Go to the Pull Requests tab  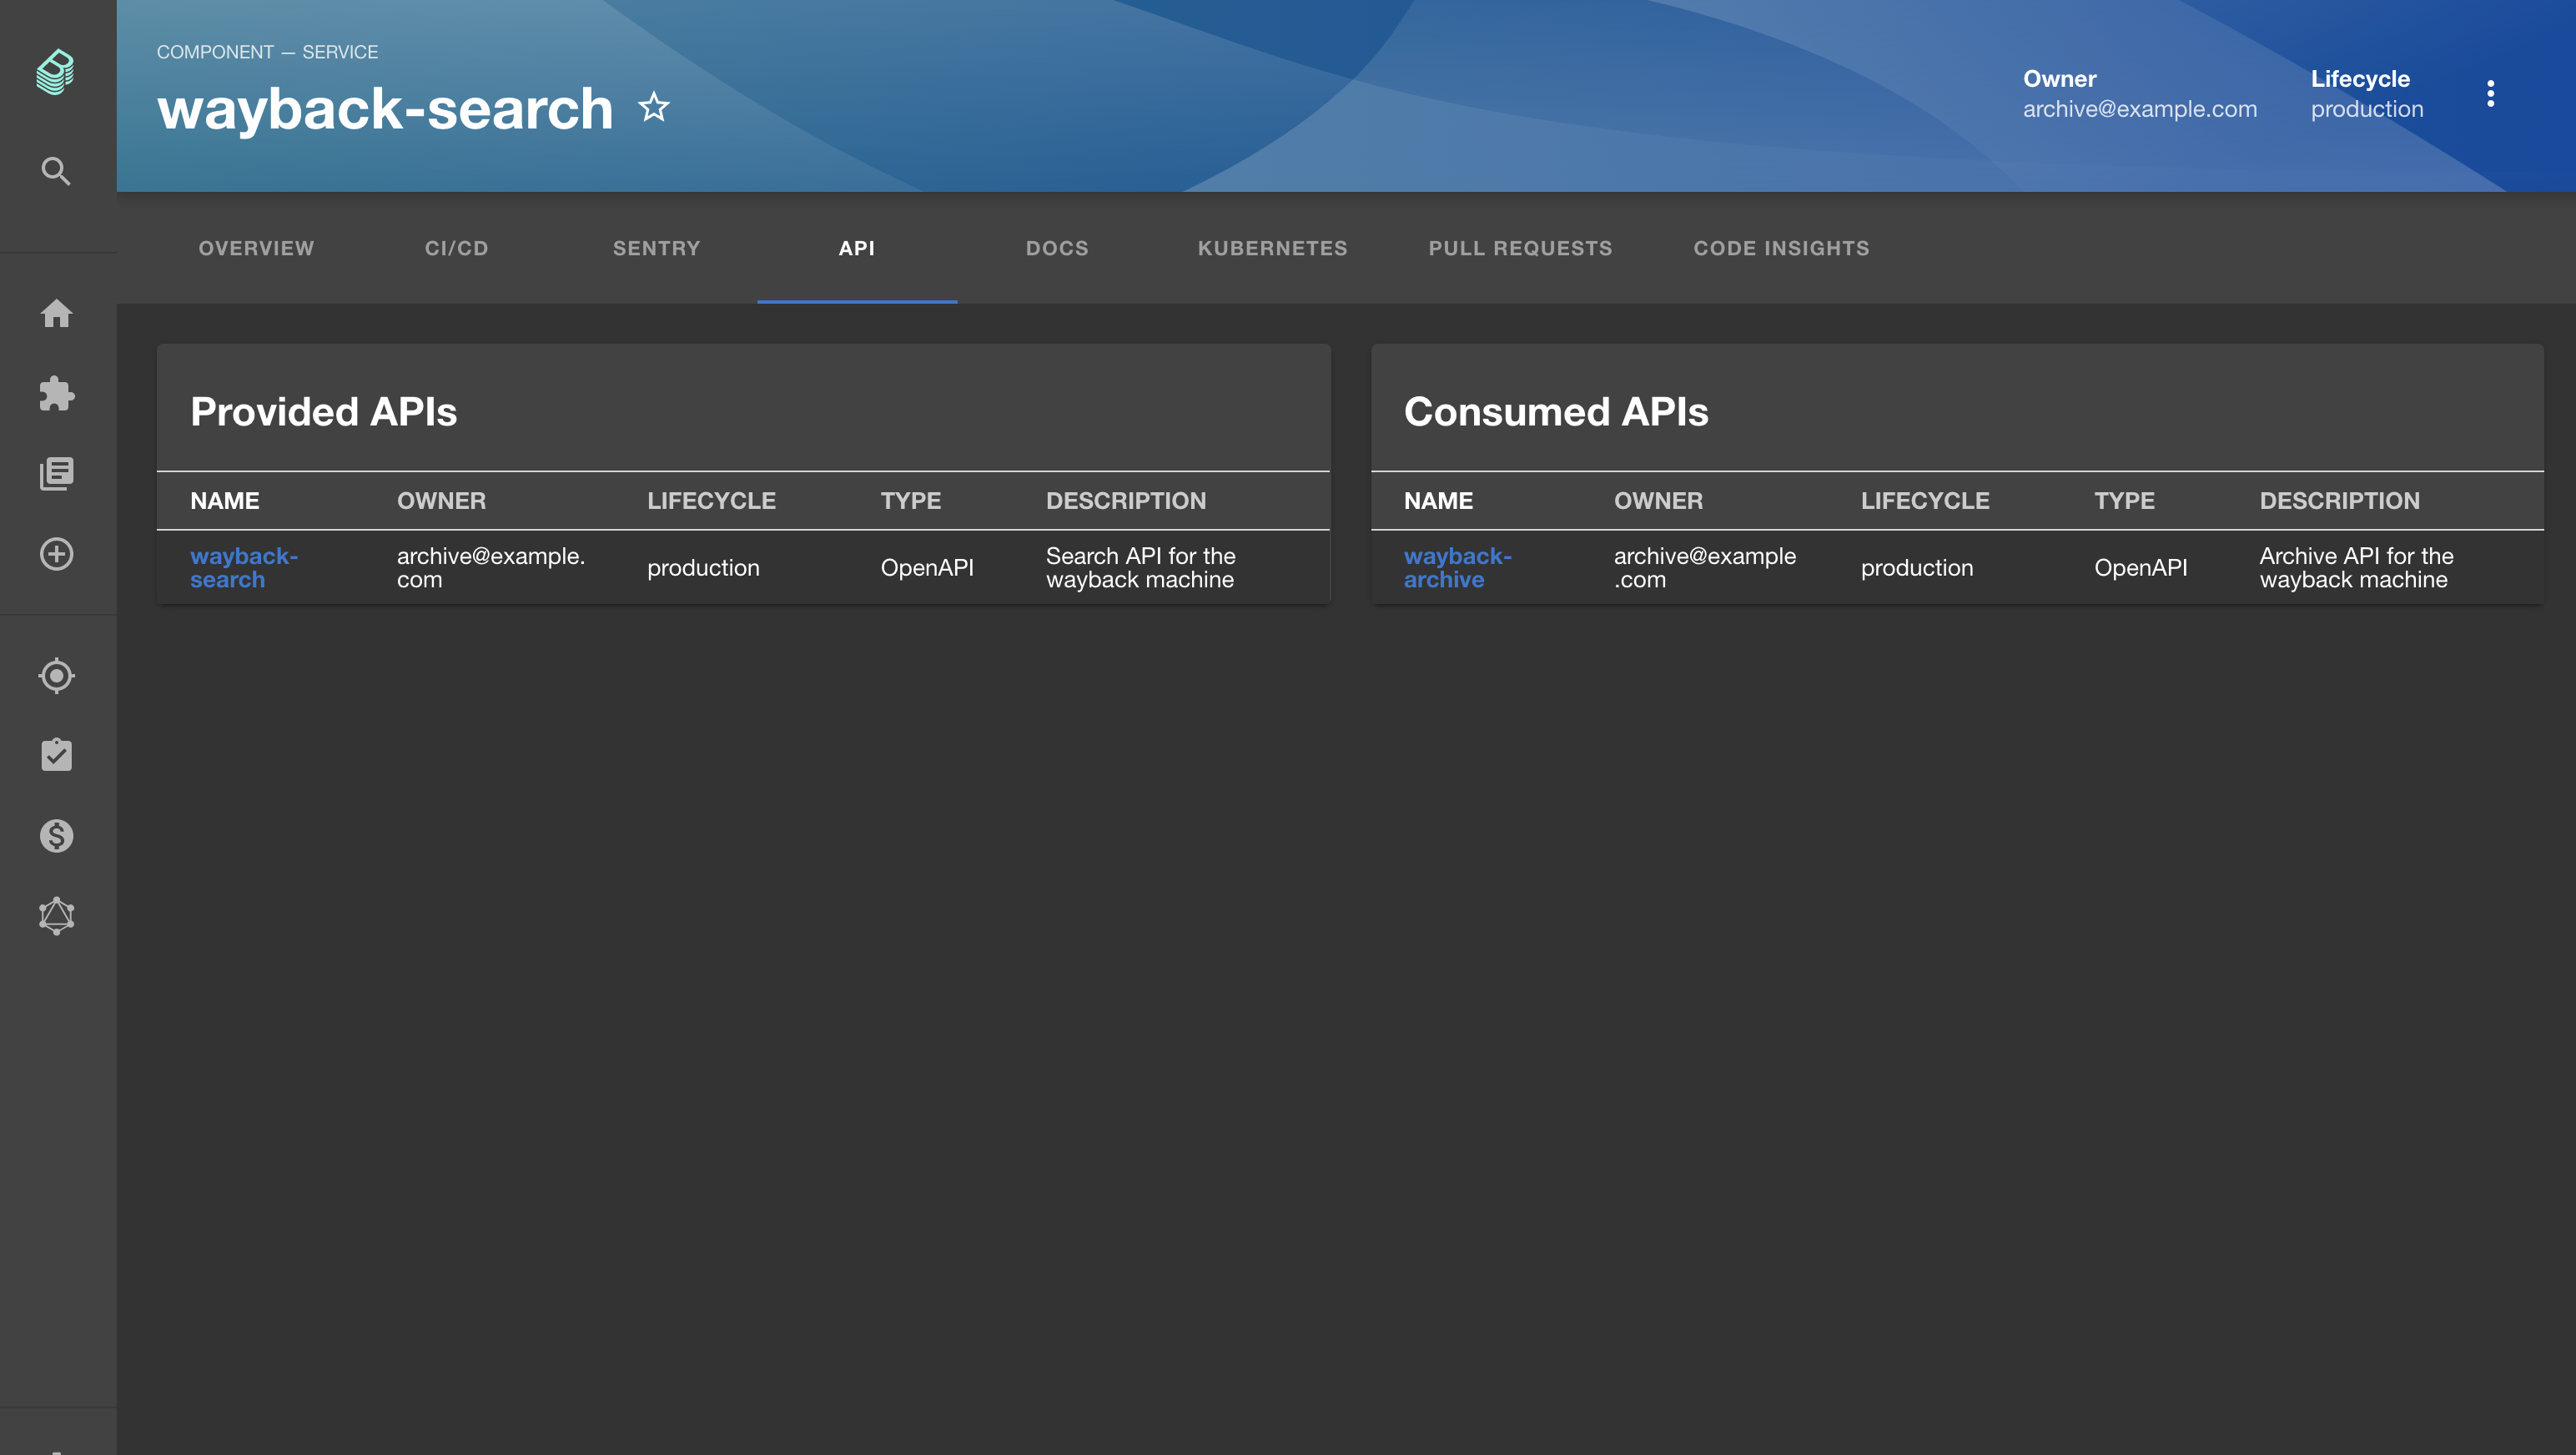(x=1520, y=248)
